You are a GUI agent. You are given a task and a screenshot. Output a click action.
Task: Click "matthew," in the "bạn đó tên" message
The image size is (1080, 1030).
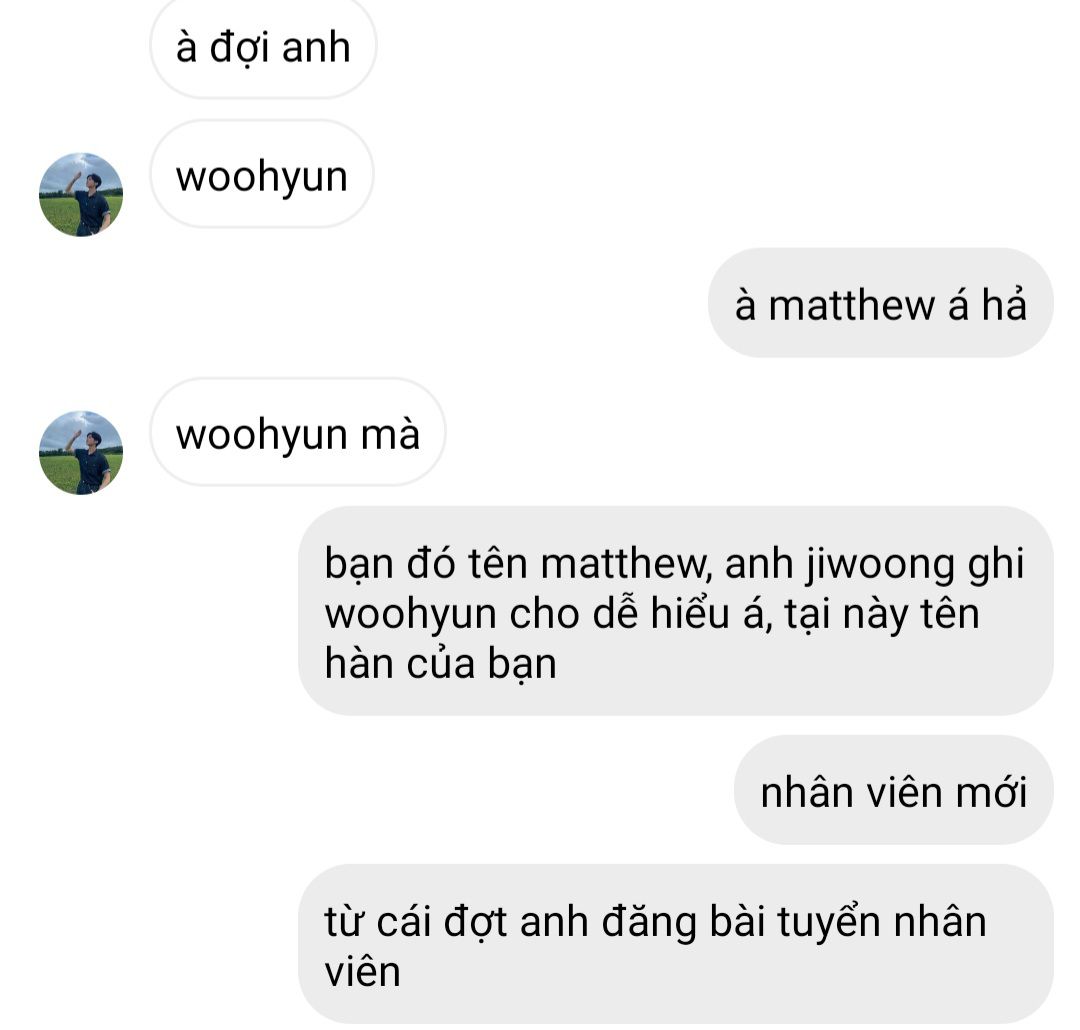[x=625, y=564]
